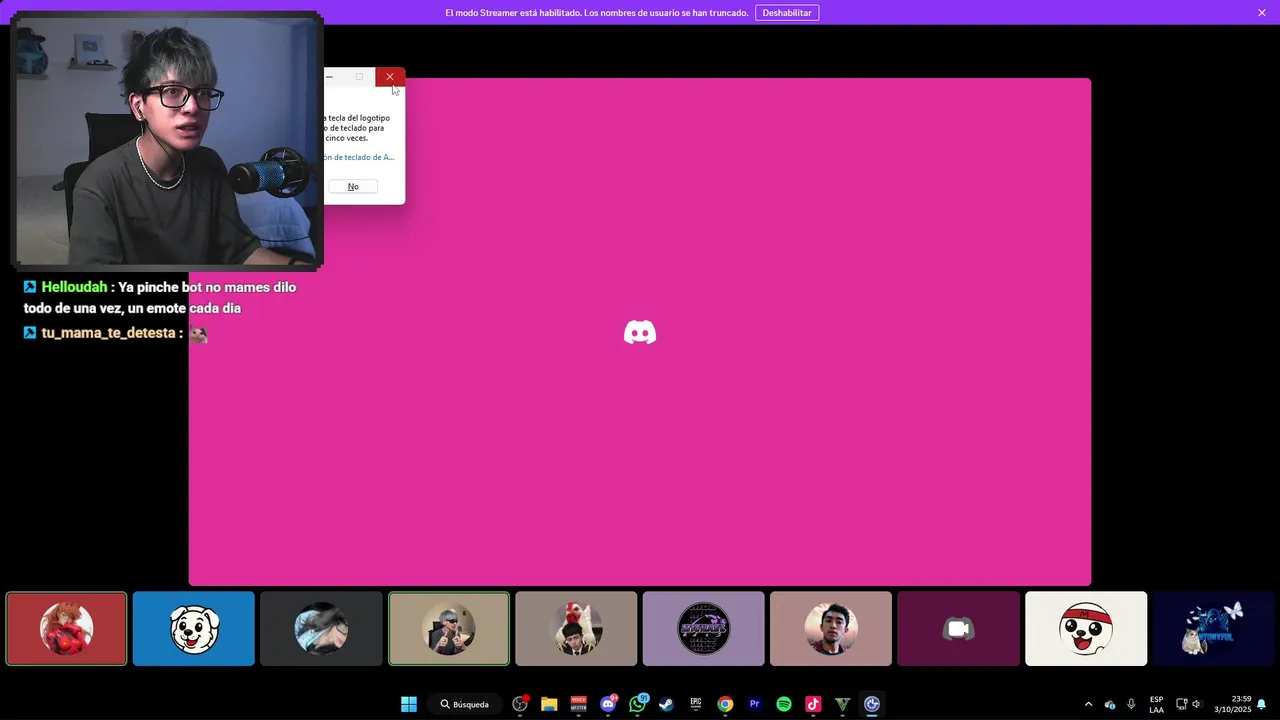
Task: Select the tile with man in black shirt
Action: click(831, 628)
